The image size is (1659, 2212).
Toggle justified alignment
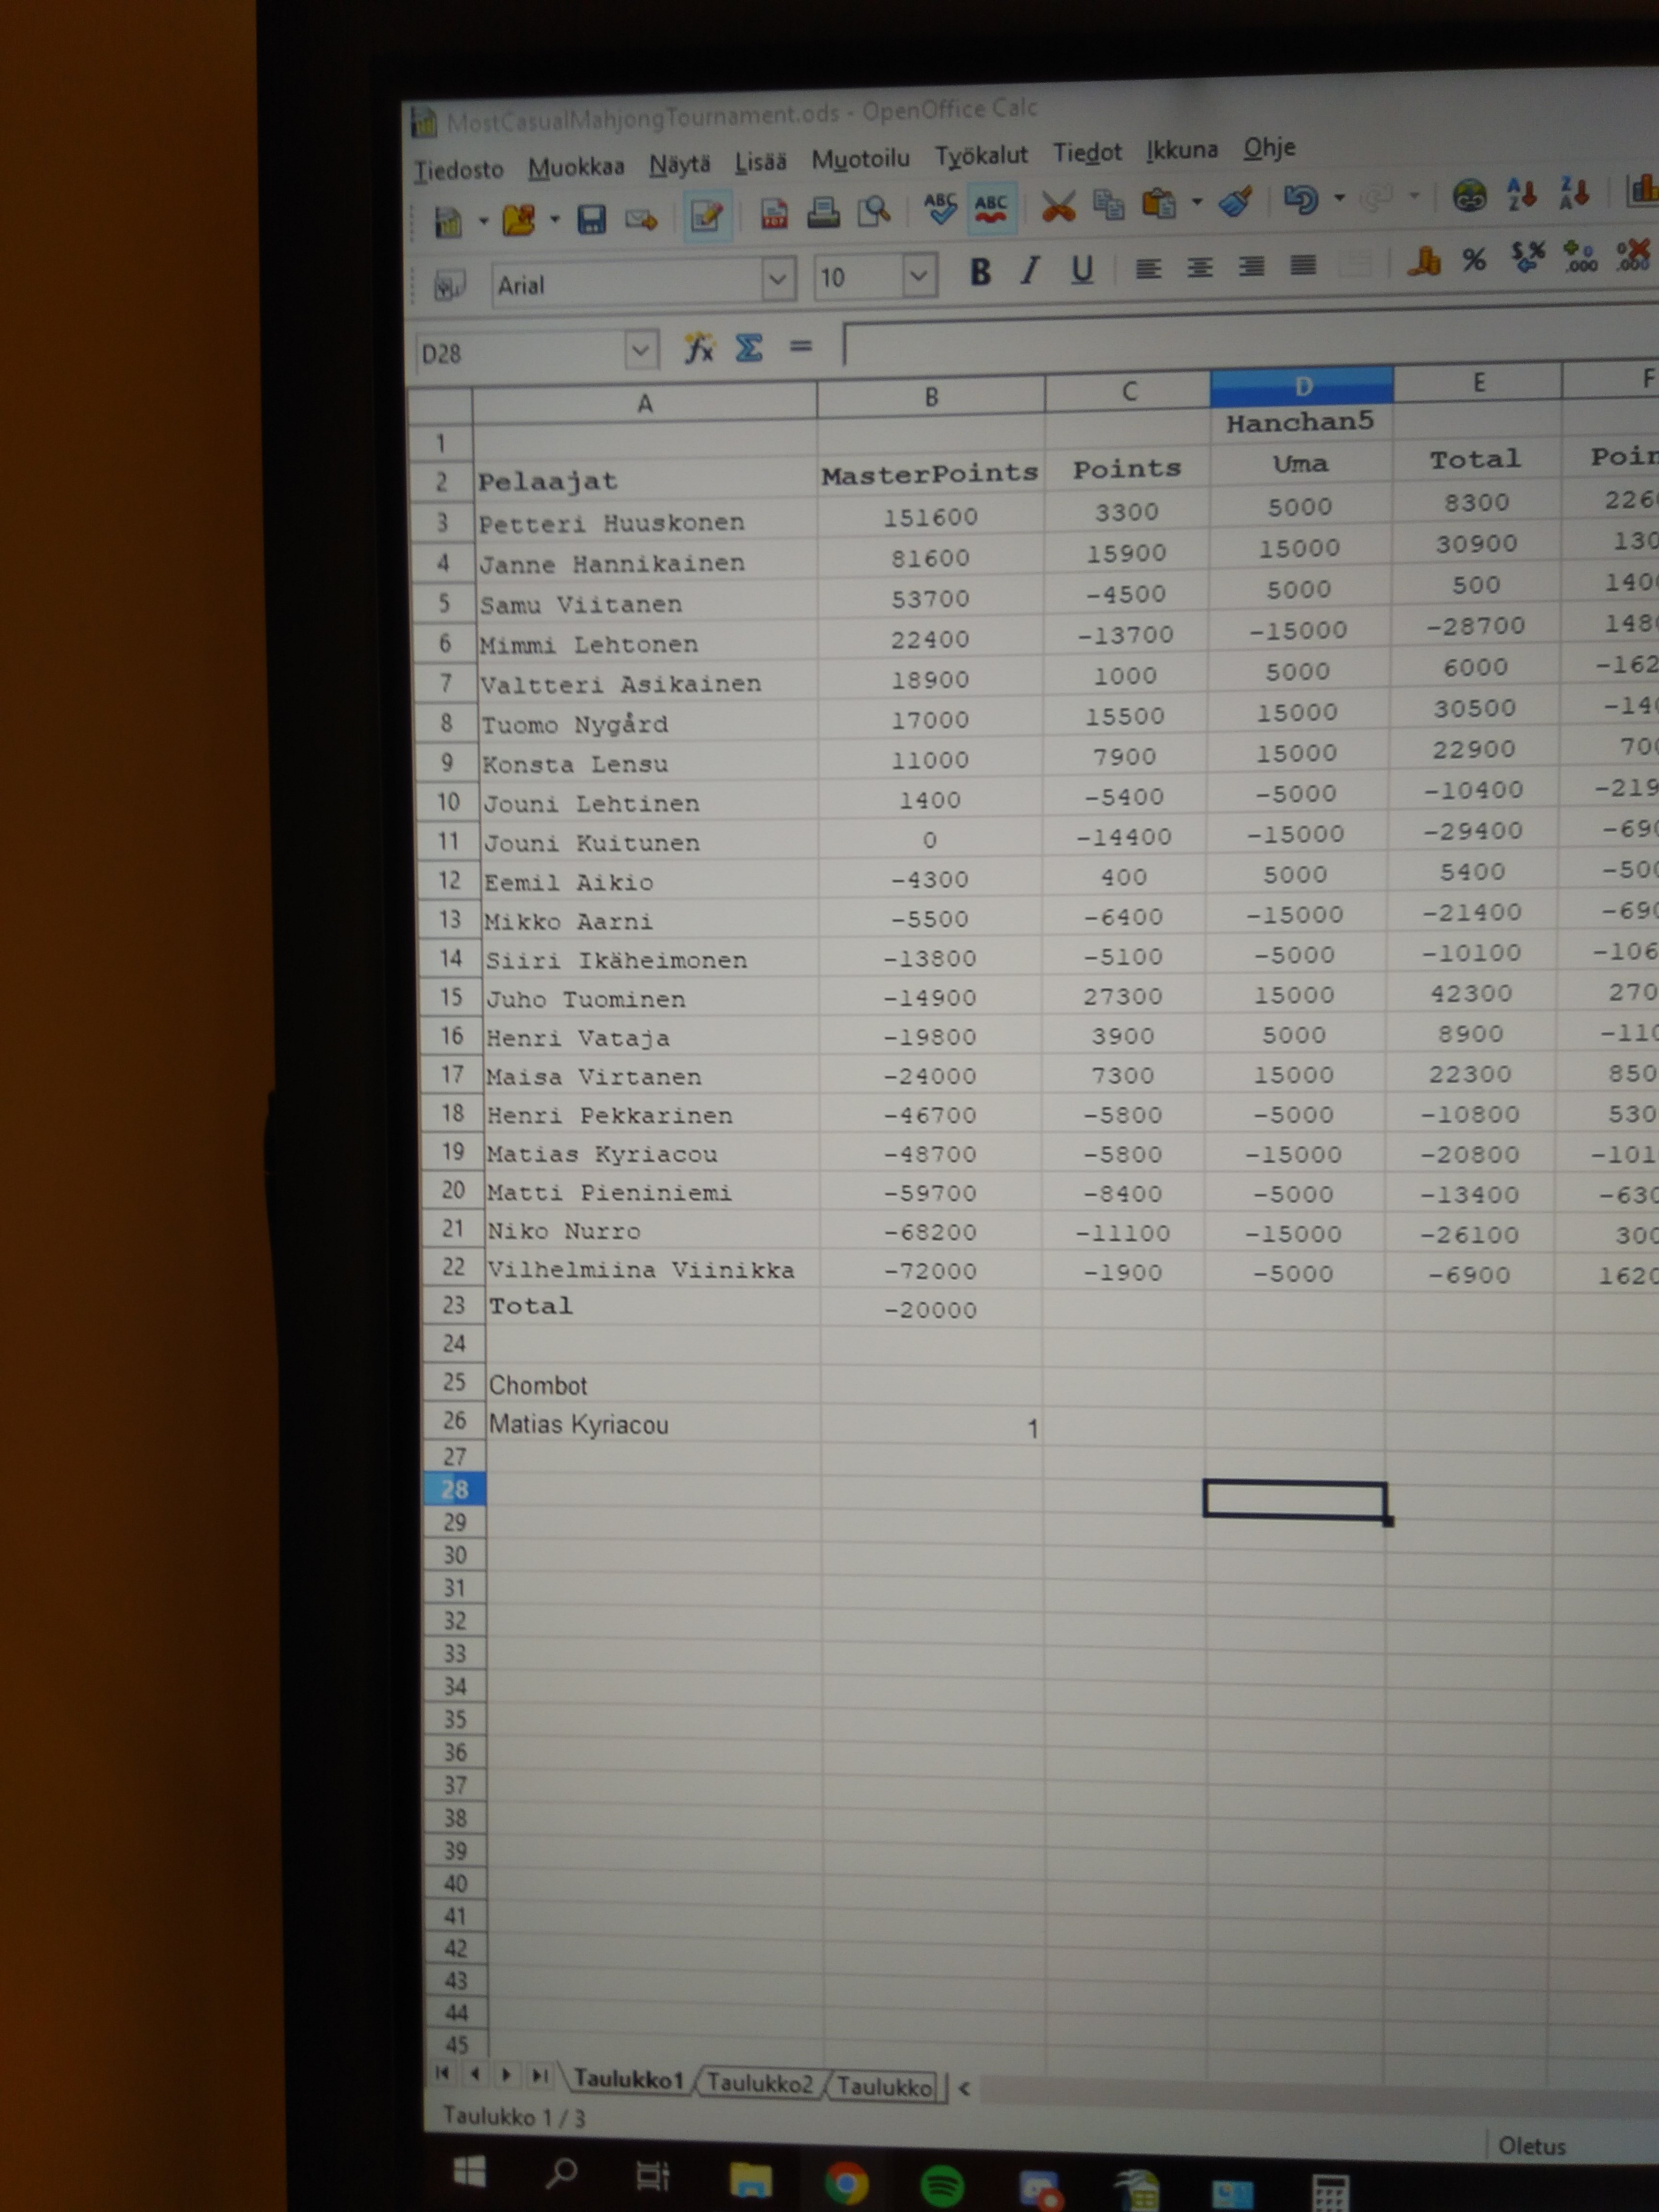click(1302, 266)
